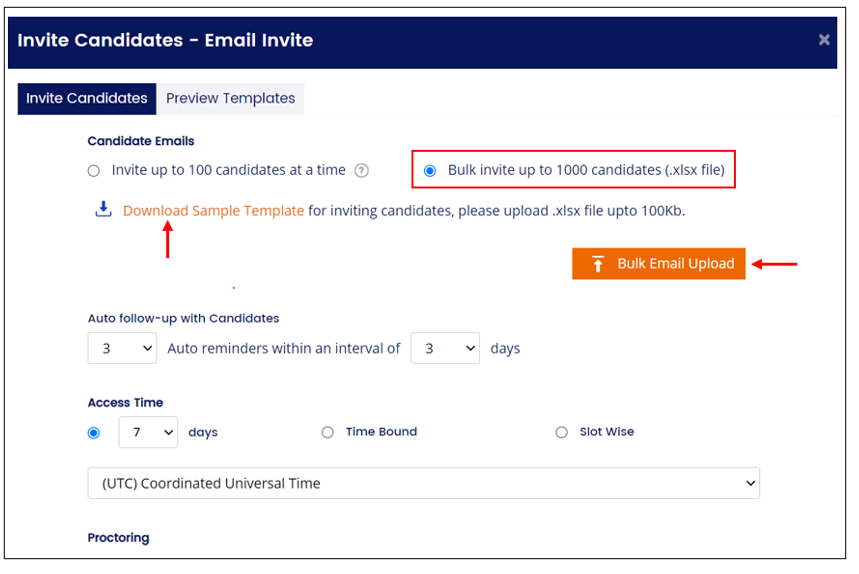Open the reminder interval days dropdown
The image size is (859, 574).
pyautogui.click(x=445, y=348)
